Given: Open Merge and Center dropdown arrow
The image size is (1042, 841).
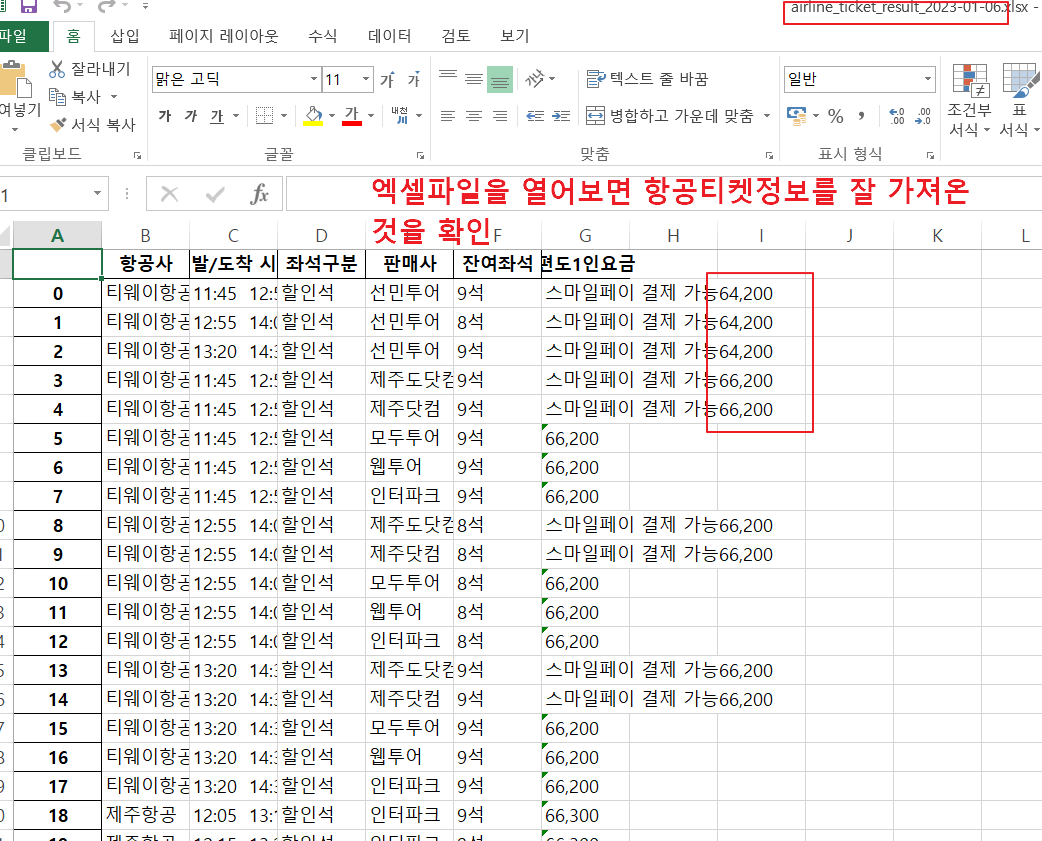Looking at the screenshot, I should point(767,116).
